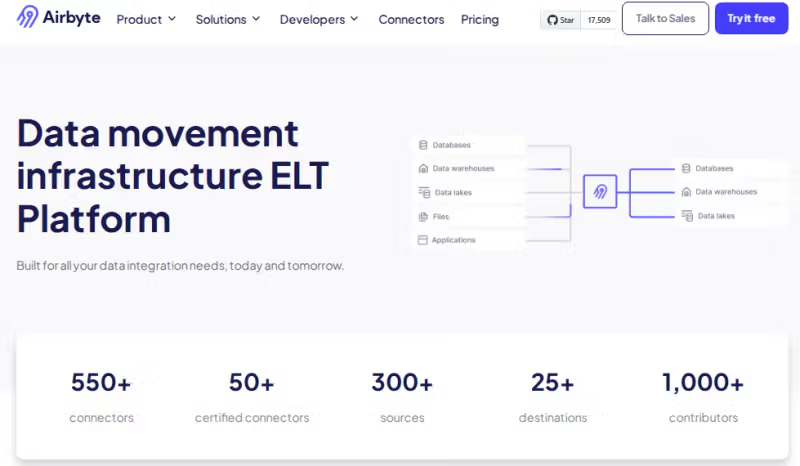Click the hero headline Data movement infrastructure
The height and width of the screenshot is (466, 800).
[x=173, y=176]
